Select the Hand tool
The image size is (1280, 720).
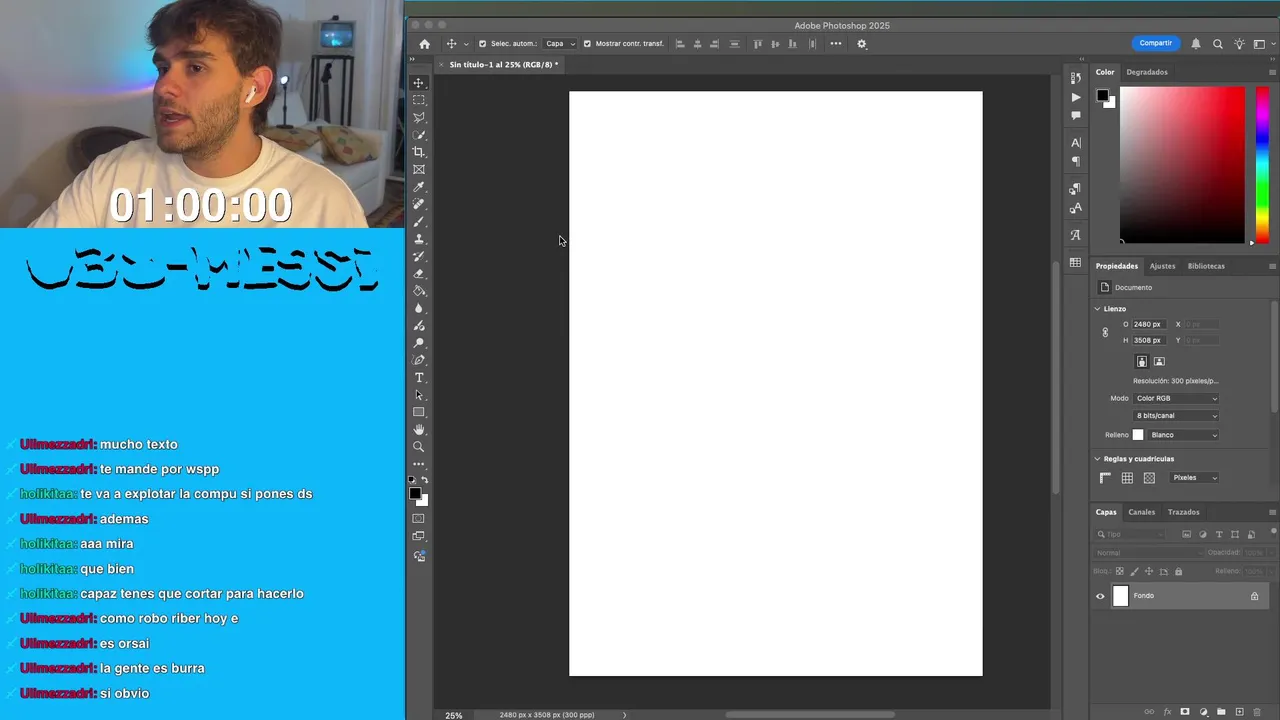click(419, 429)
